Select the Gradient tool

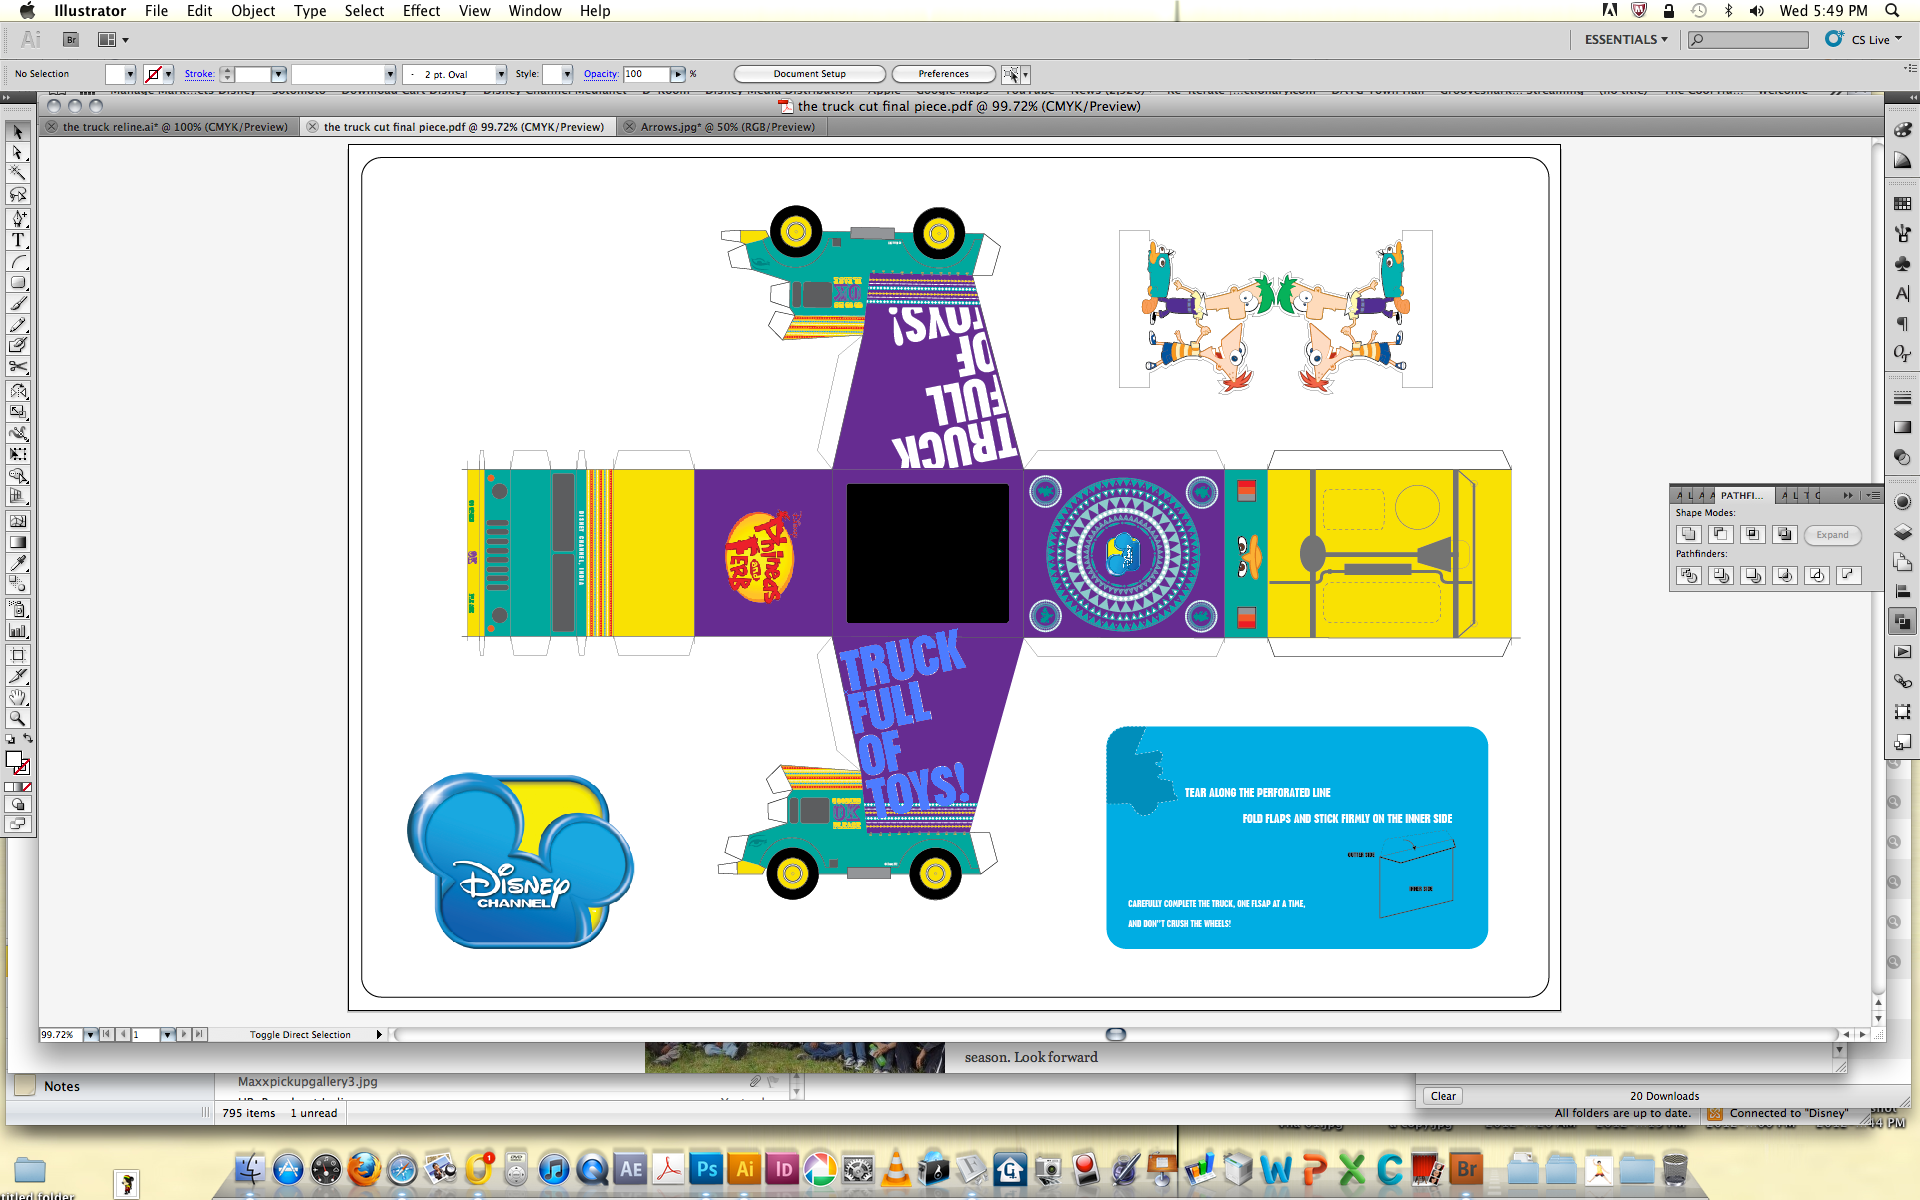(x=17, y=542)
